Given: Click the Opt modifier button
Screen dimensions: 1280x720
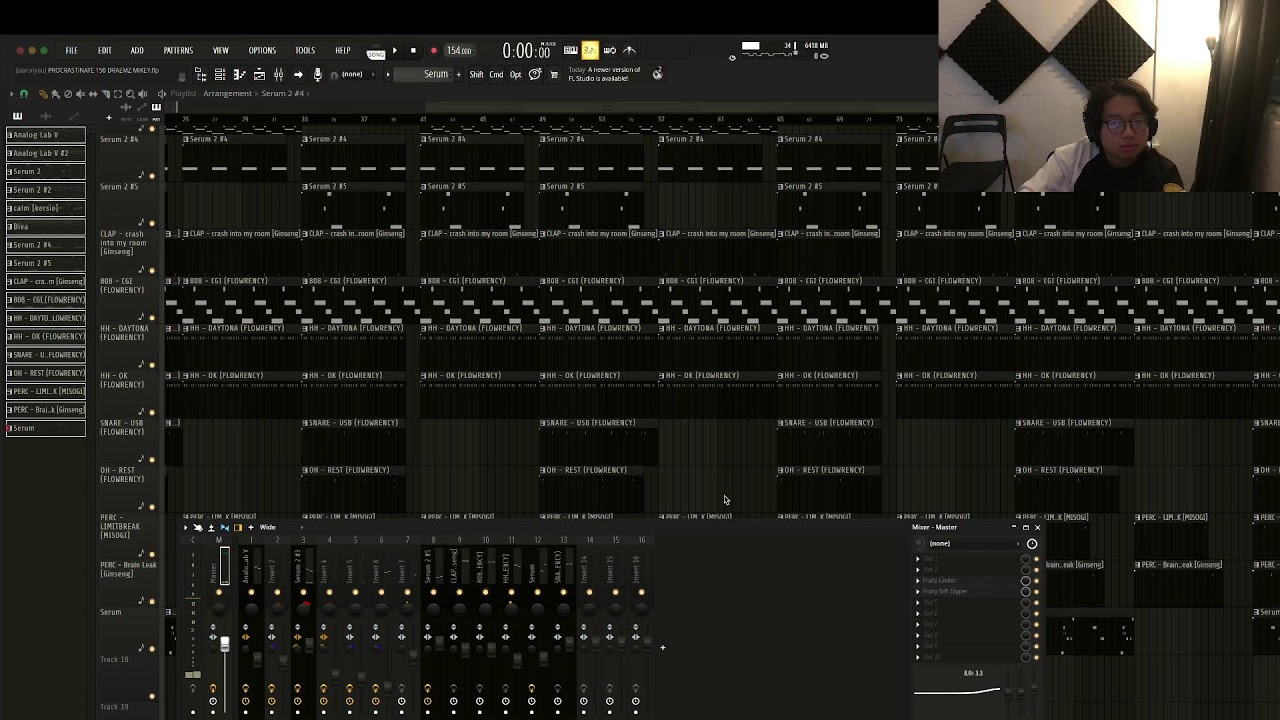Looking at the screenshot, I should 515,74.
